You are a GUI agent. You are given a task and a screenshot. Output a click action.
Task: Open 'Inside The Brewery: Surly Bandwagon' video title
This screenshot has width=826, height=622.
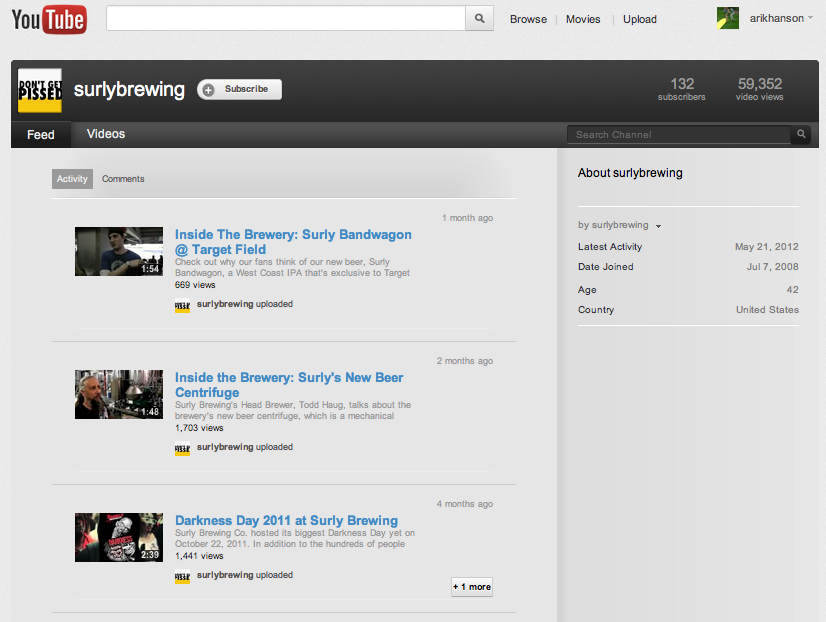tap(293, 242)
